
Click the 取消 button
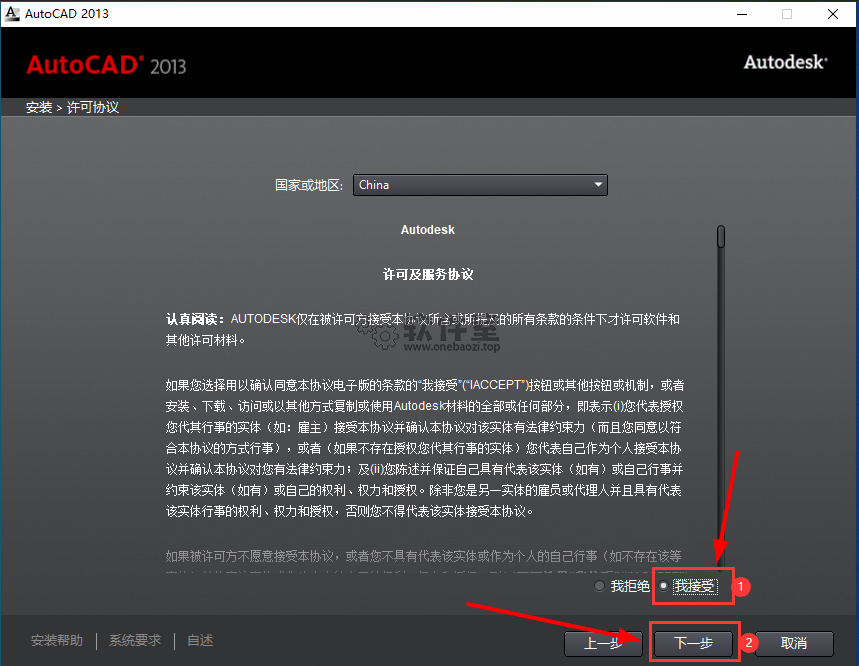point(794,643)
